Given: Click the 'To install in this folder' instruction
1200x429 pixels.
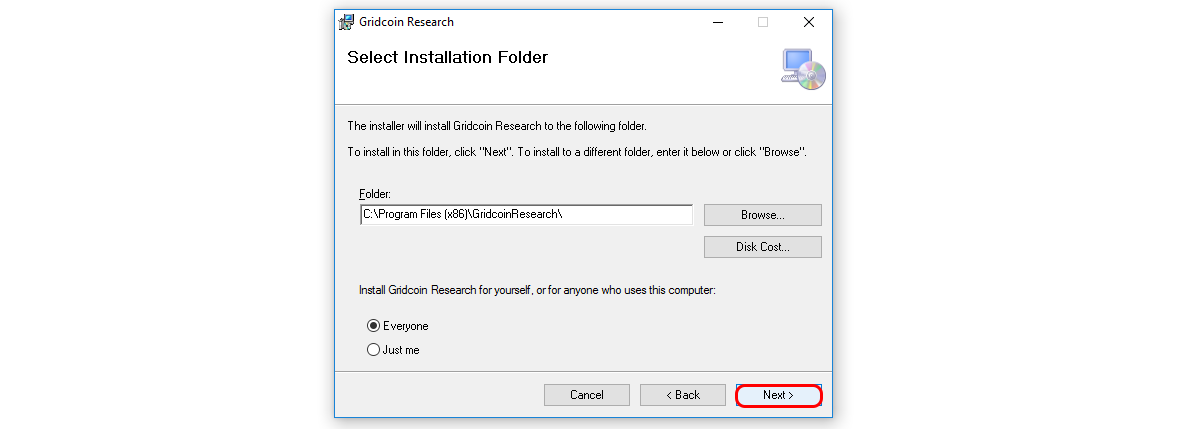Looking at the screenshot, I should (x=576, y=152).
